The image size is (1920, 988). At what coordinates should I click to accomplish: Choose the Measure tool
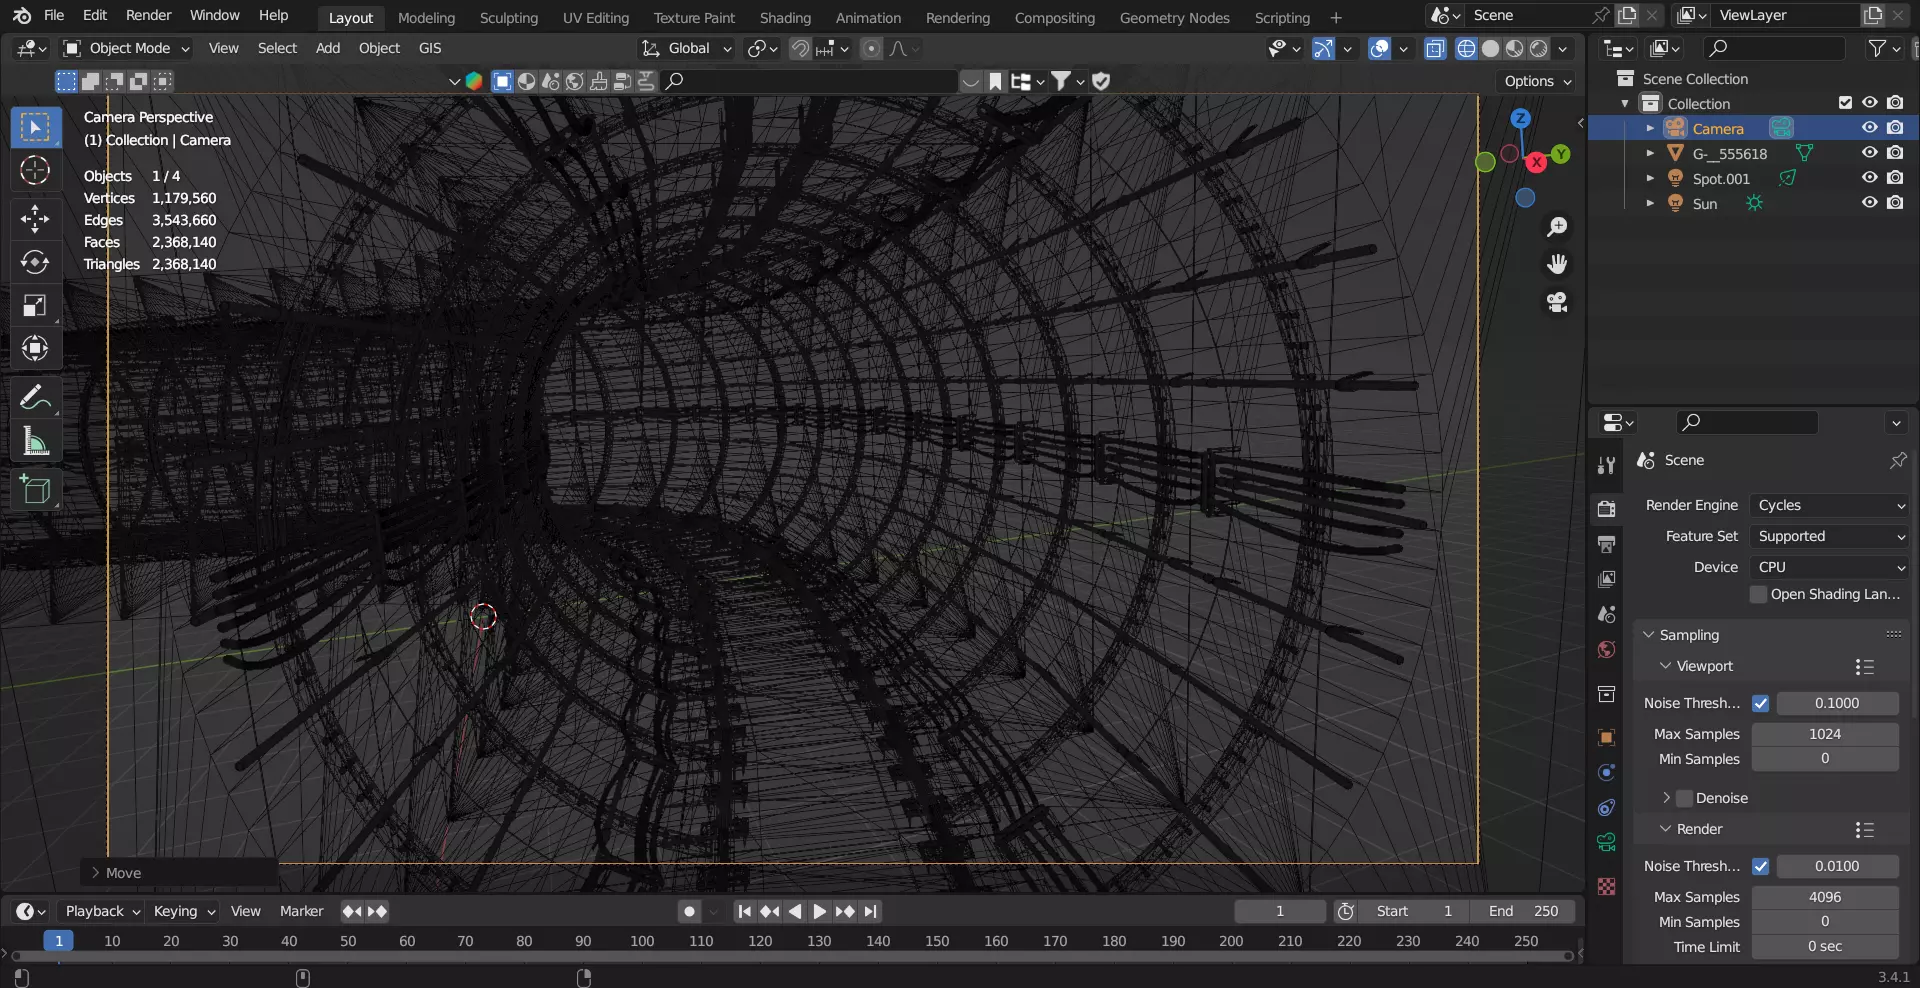[35, 441]
